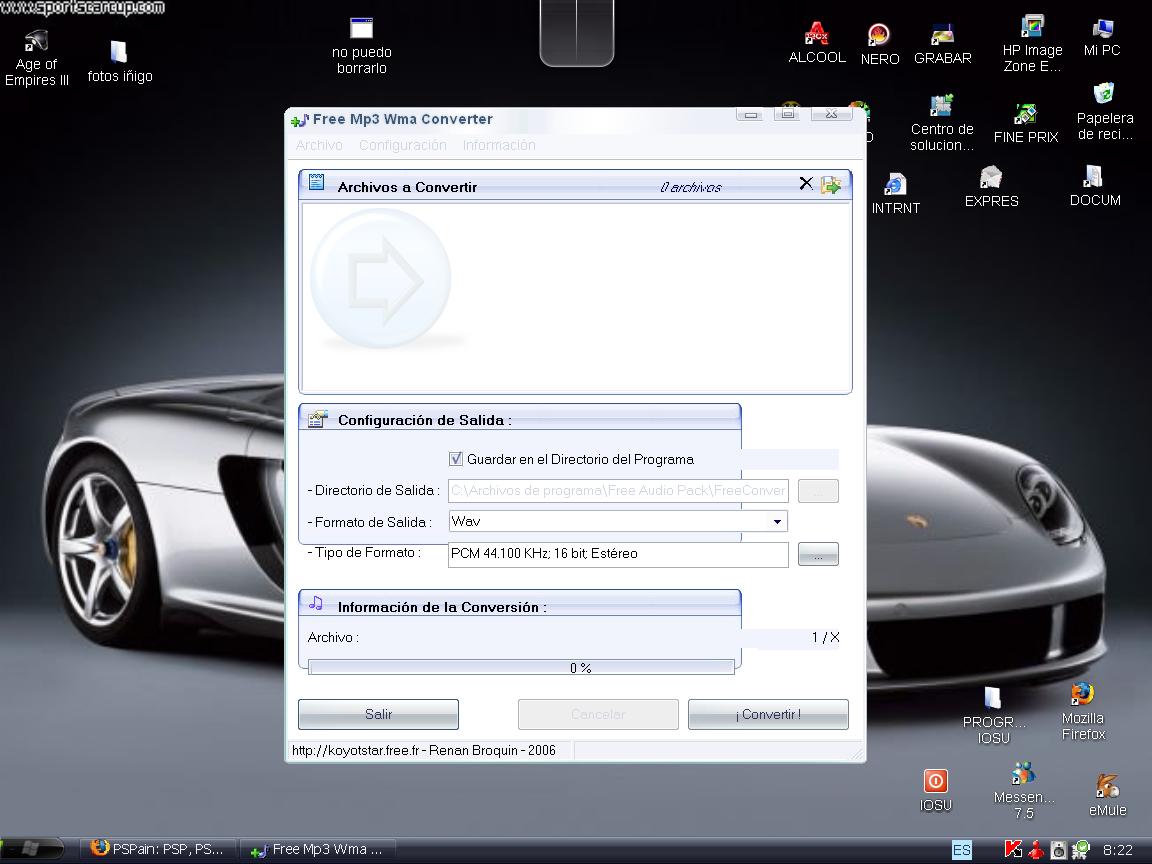This screenshot has width=1152, height=864.
Task: Open the Archivo menu
Action: pos(319,145)
